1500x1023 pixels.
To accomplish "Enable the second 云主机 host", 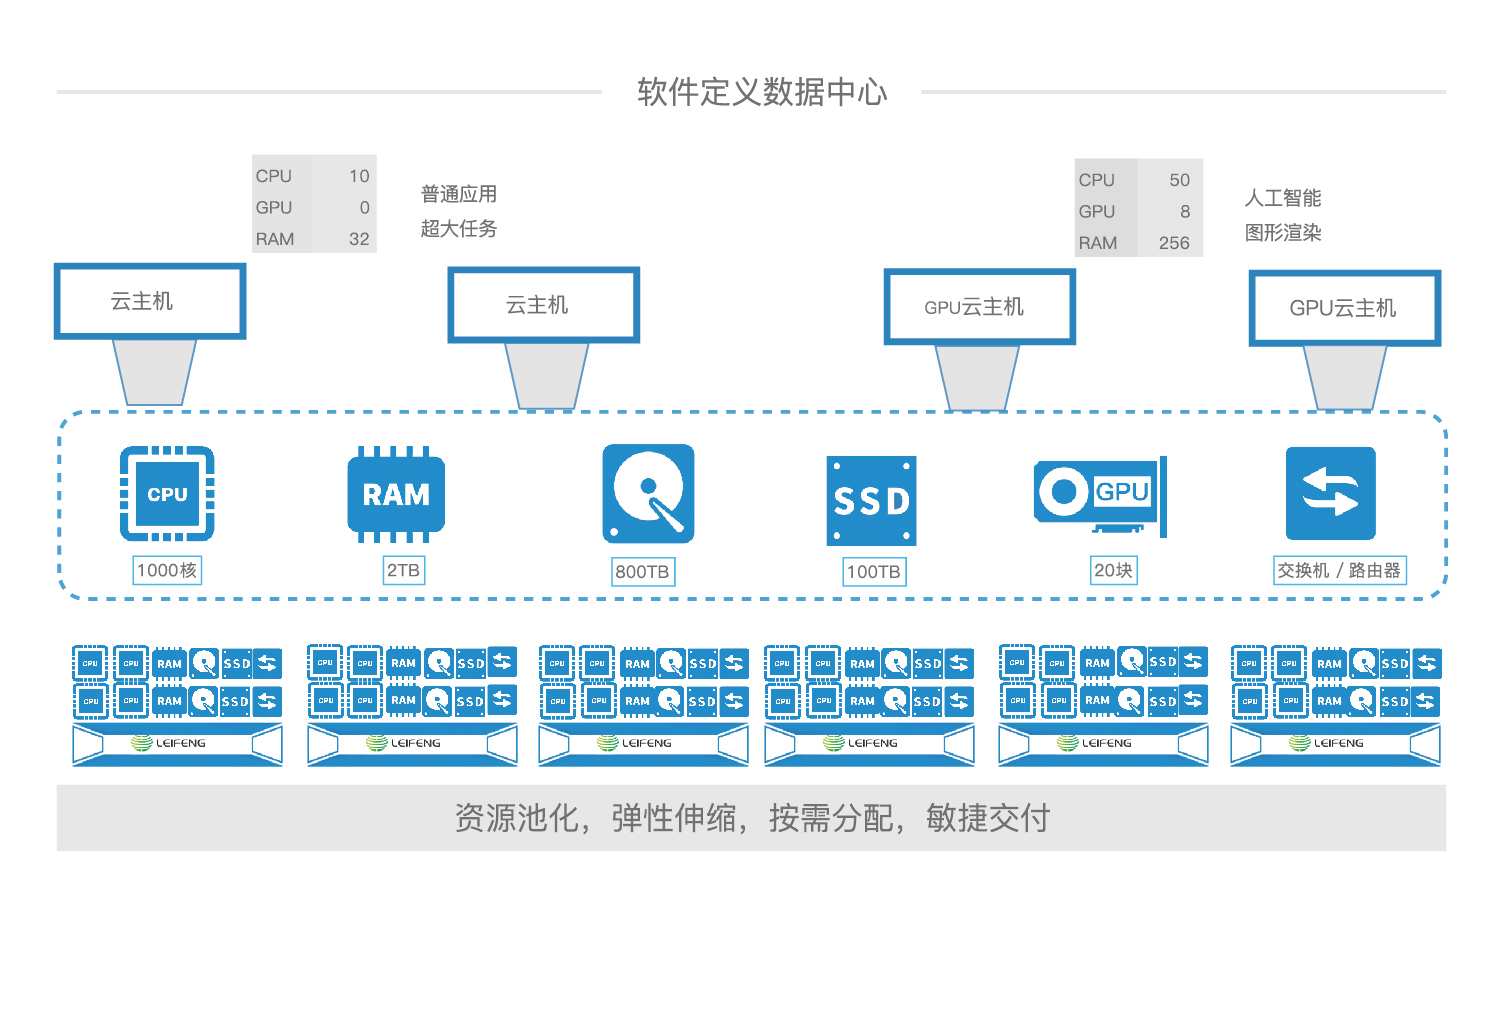I will pyautogui.click(x=543, y=305).
